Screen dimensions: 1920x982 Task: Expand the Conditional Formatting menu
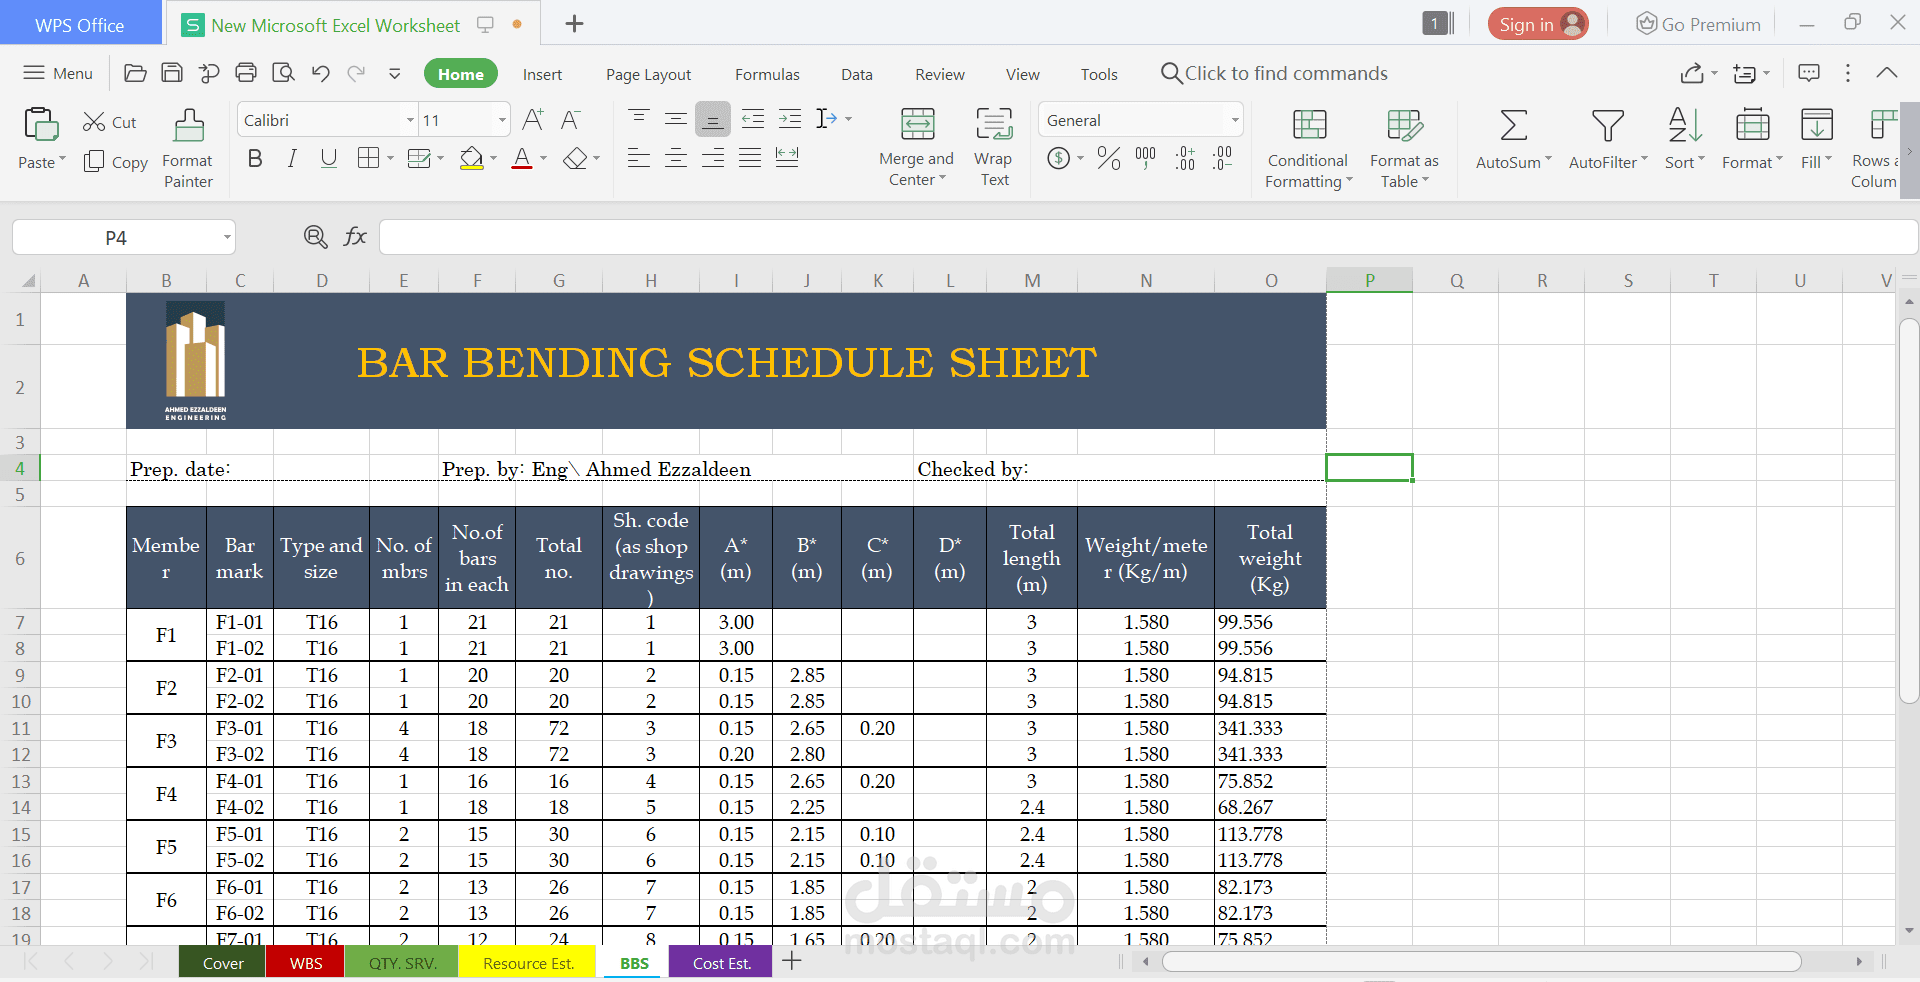click(1308, 171)
